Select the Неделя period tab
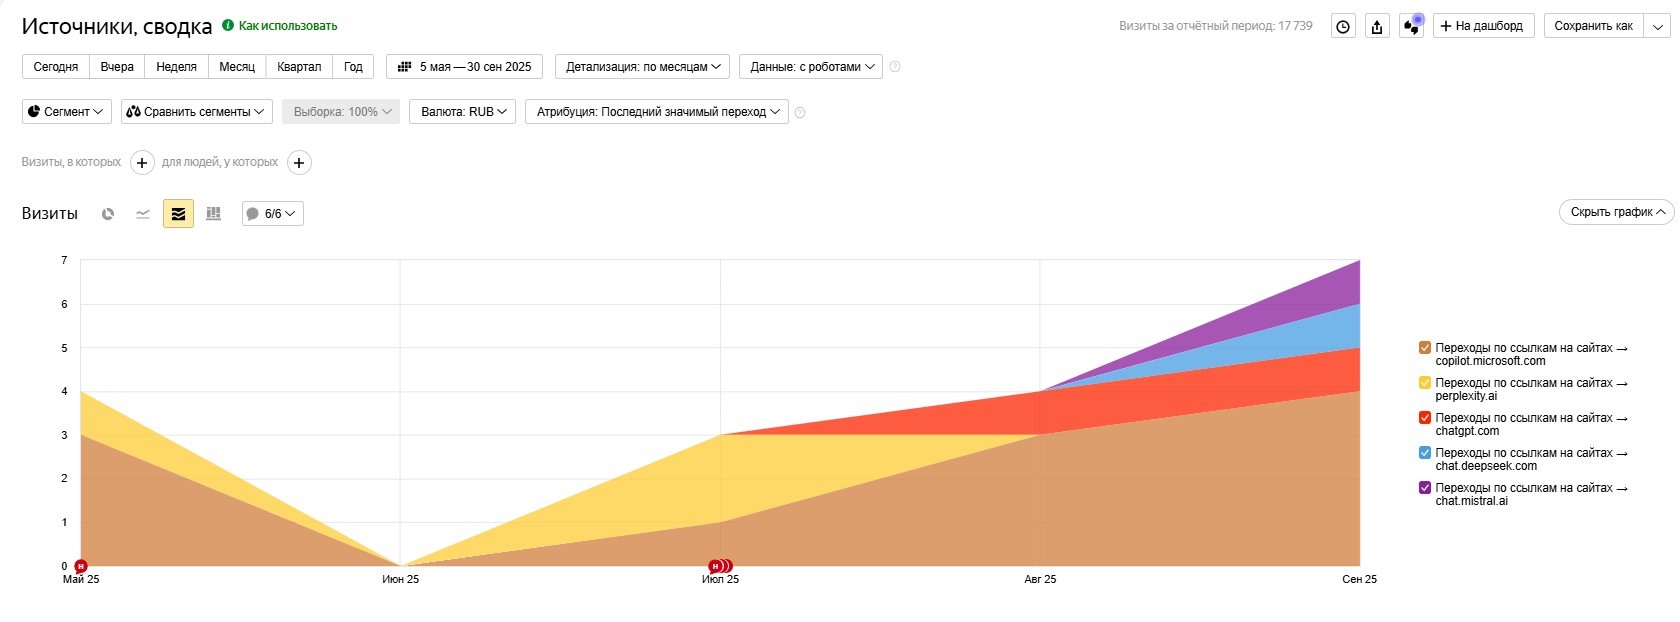Viewport: 1680px width, 622px height. point(176,67)
